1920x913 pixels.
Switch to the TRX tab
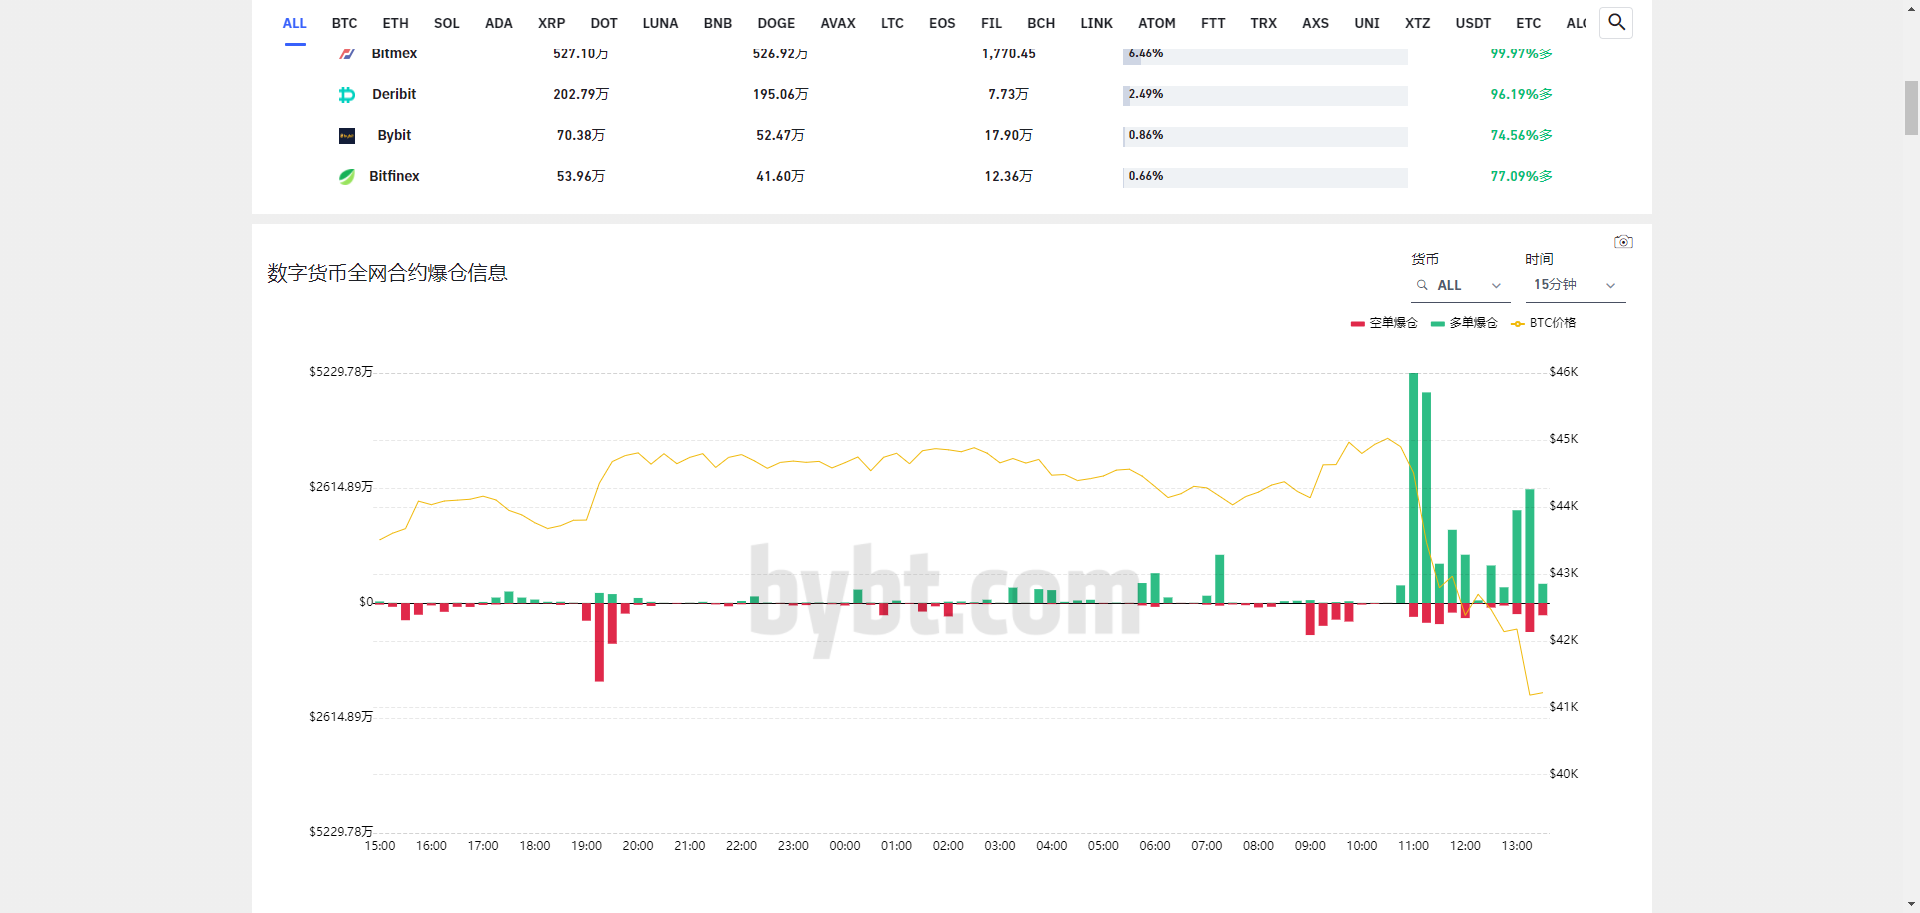1263,23
